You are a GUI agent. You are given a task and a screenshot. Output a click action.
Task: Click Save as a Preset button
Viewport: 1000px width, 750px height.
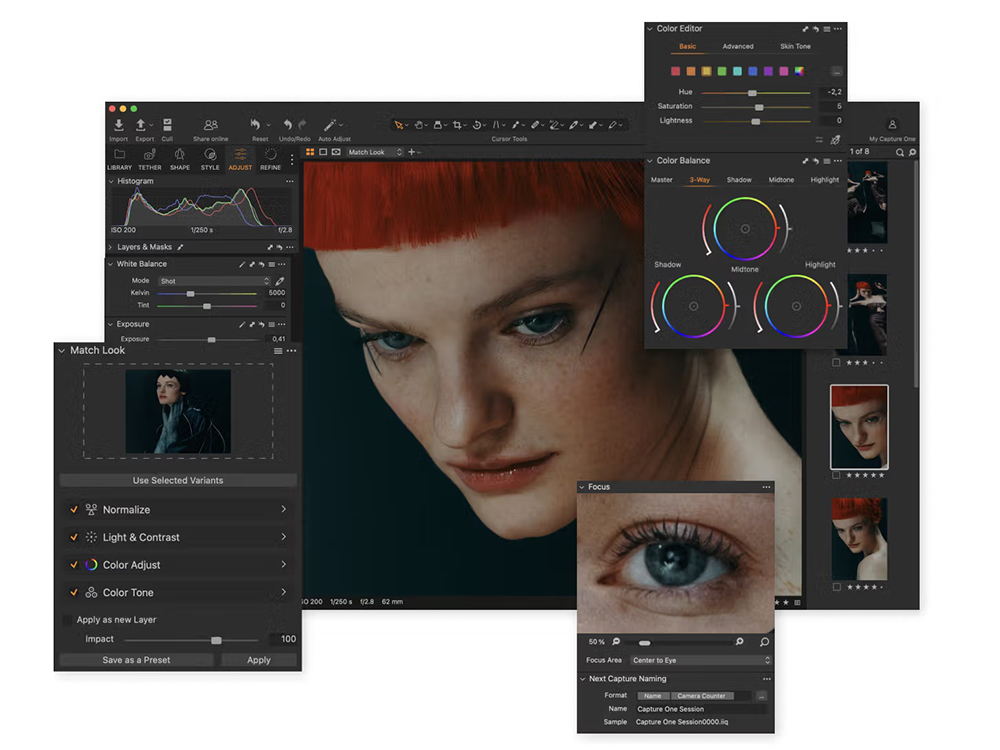136,660
